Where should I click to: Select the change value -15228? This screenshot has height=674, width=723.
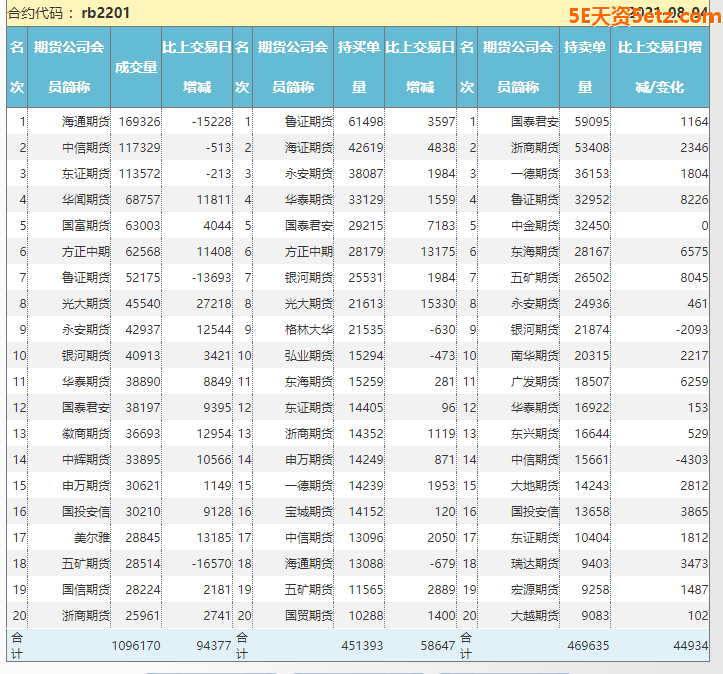pos(212,122)
